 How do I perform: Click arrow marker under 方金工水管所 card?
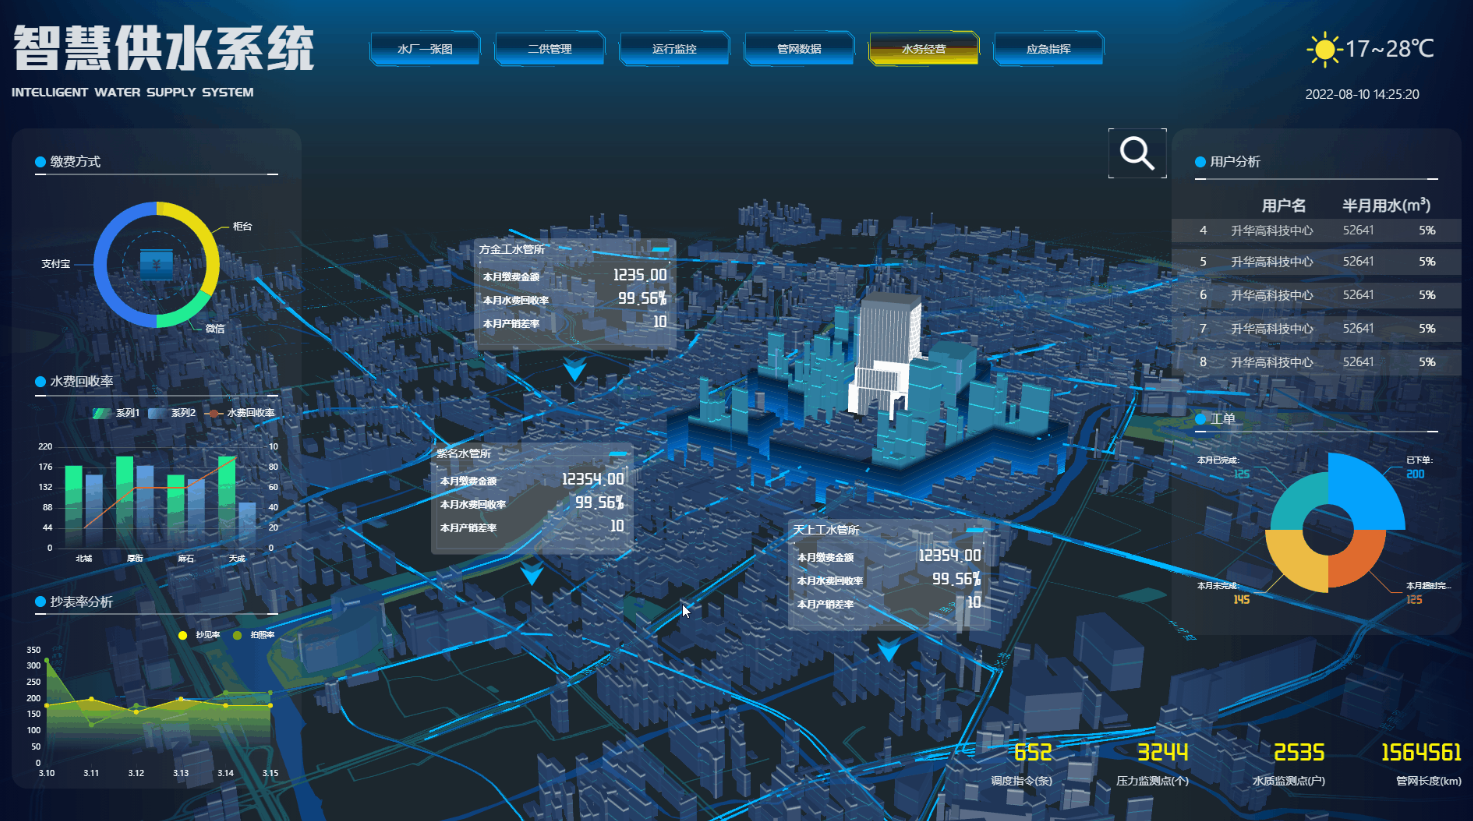pyautogui.click(x=574, y=370)
